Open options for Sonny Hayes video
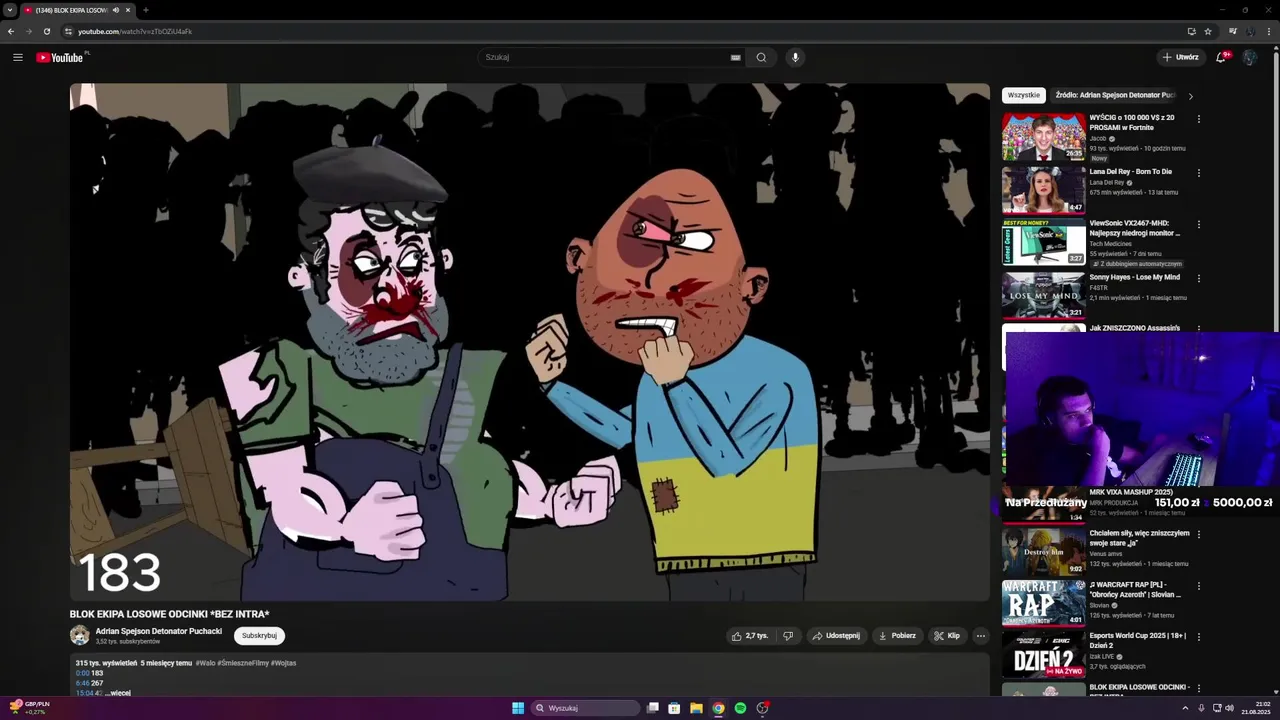 [x=1198, y=279]
